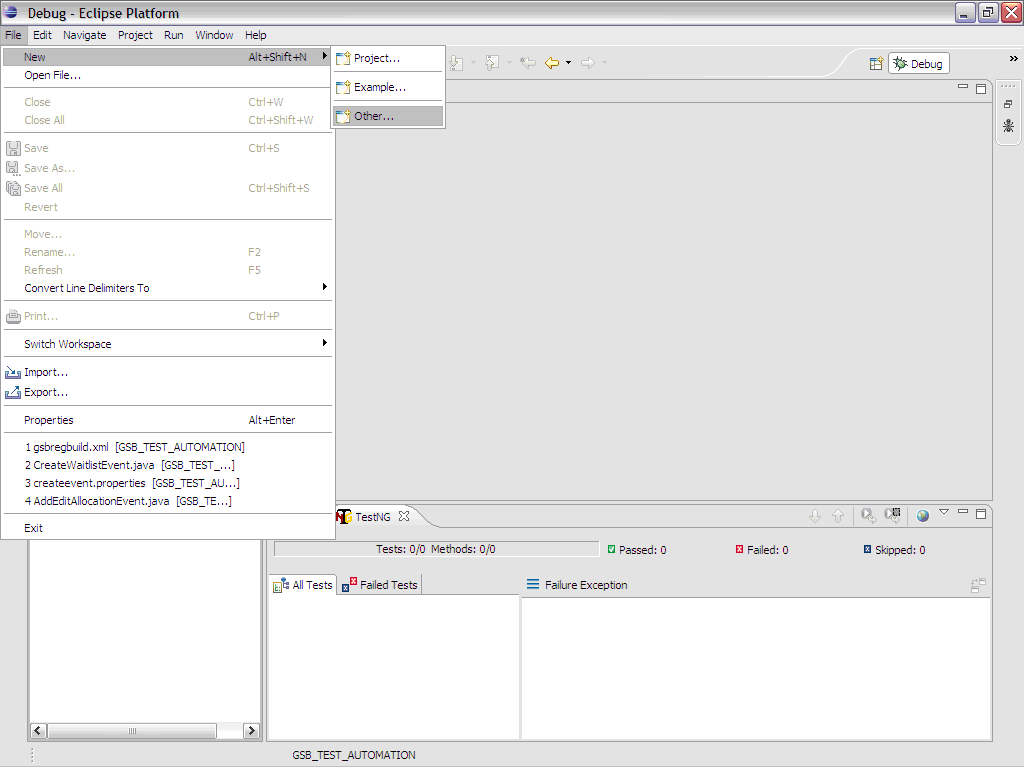Open the Project menu

click(135, 35)
